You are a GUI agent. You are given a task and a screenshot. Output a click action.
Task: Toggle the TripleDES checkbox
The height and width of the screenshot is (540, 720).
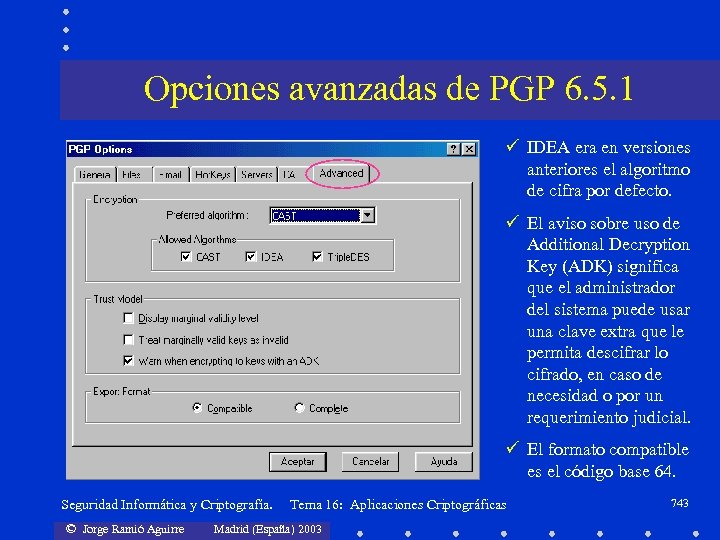click(x=317, y=257)
